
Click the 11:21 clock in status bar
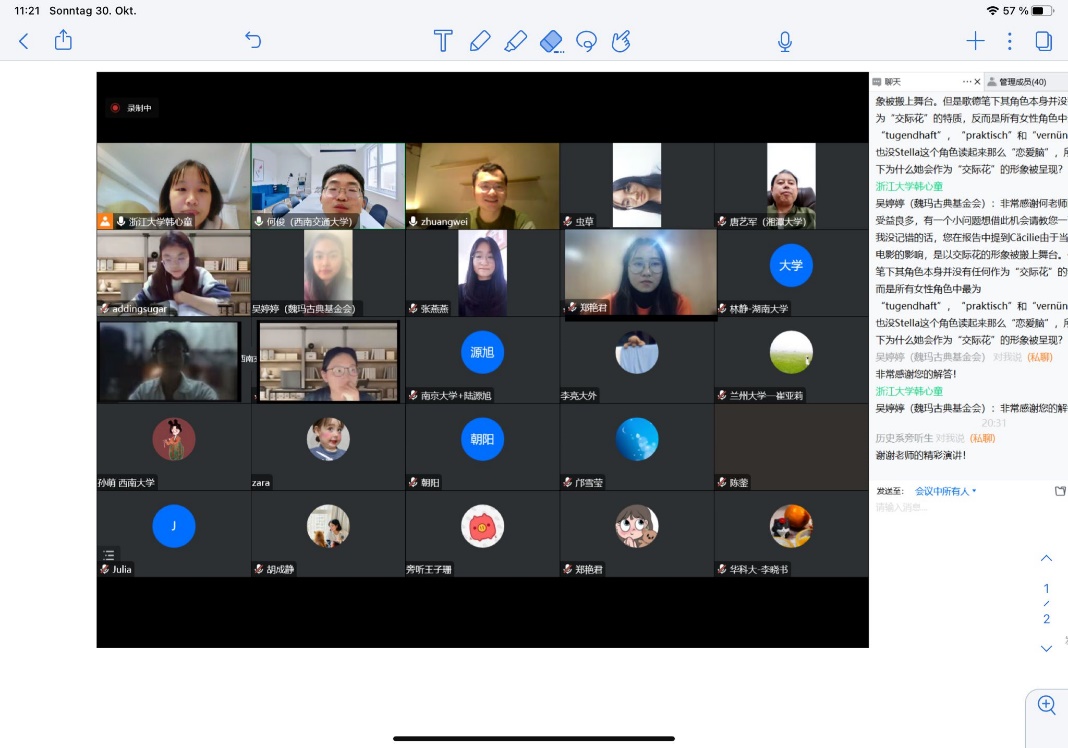coord(27,11)
